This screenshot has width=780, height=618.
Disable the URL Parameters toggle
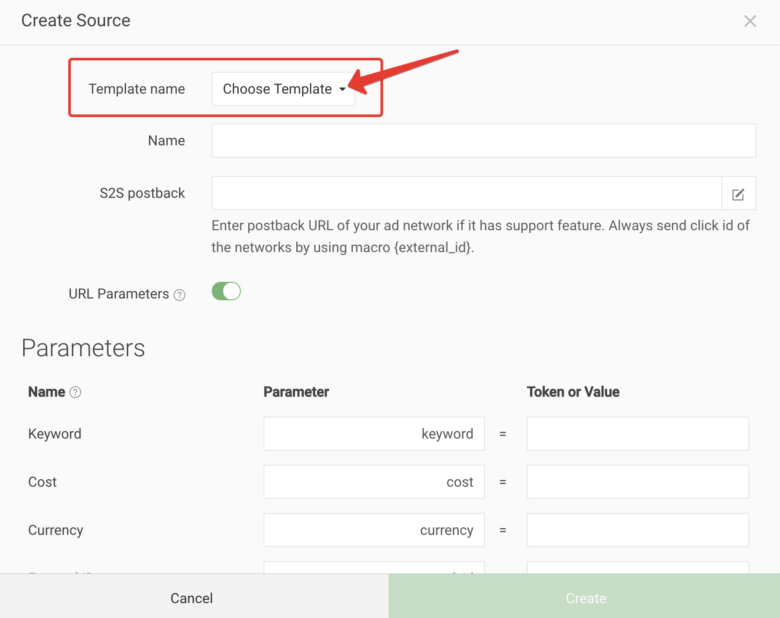pyautogui.click(x=227, y=292)
